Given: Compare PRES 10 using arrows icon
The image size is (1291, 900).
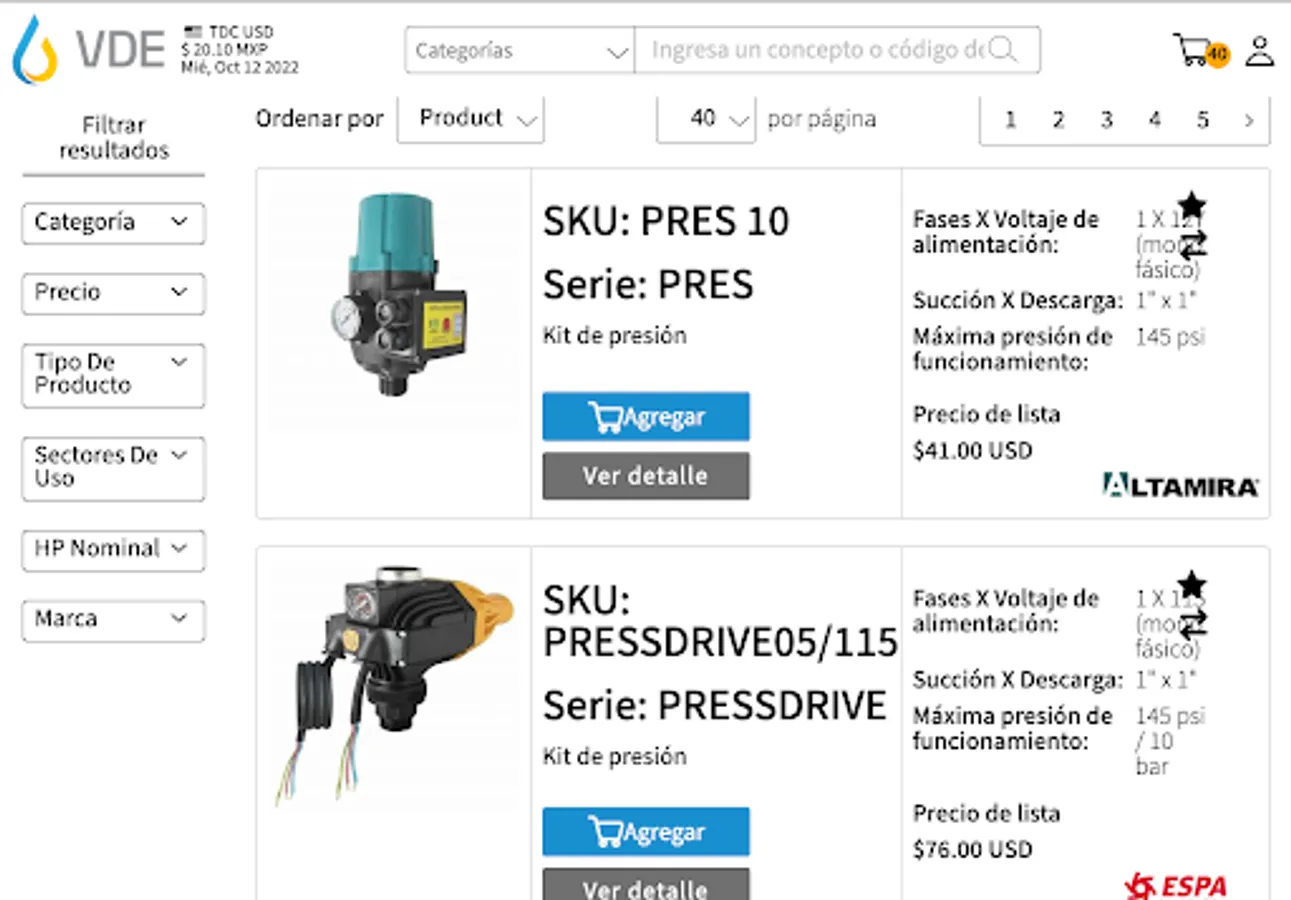Looking at the screenshot, I should (1192, 244).
